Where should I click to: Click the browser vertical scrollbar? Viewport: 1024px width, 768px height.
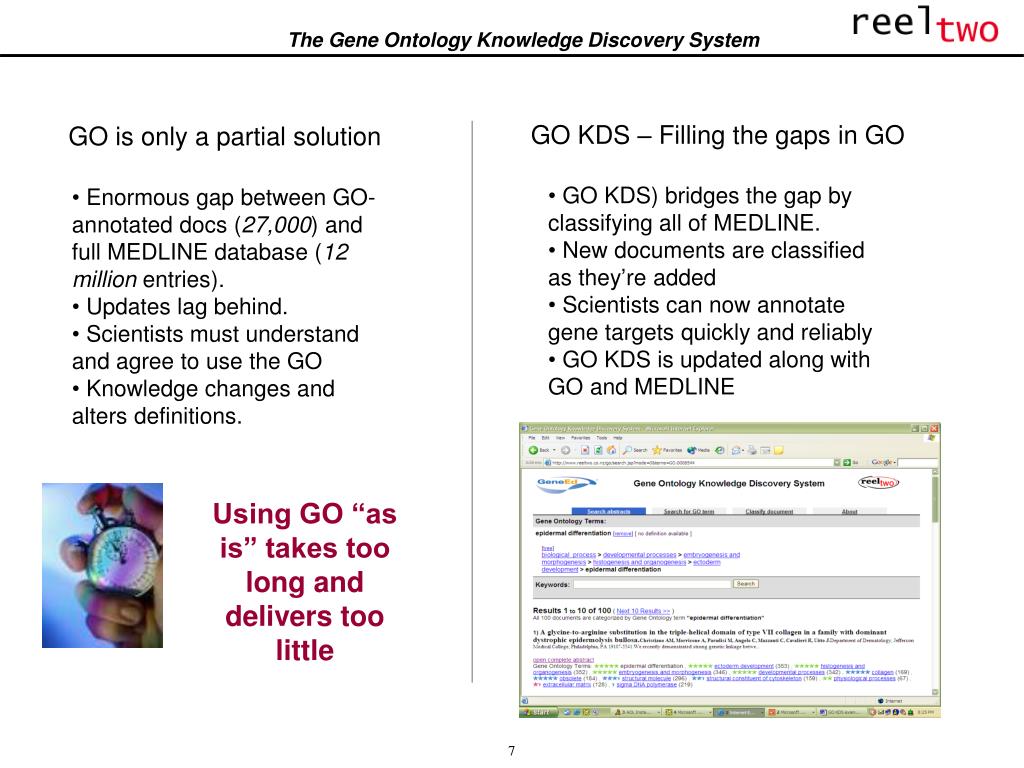(x=936, y=581)
